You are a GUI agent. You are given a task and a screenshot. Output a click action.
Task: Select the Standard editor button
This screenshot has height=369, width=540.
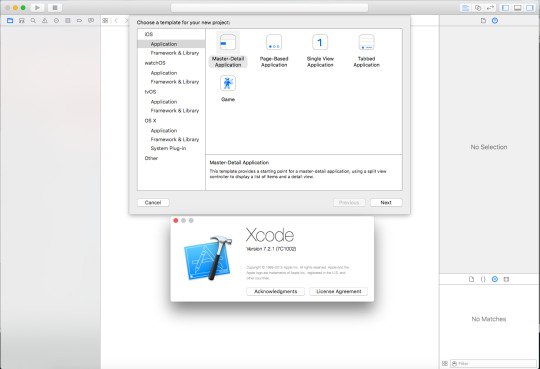[465, 8]
